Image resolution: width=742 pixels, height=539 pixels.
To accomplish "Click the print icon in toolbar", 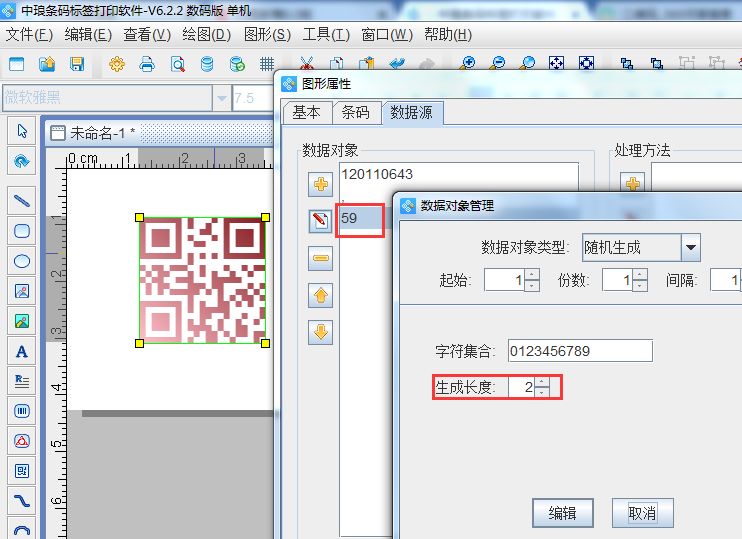I will (x=146, y=64).
